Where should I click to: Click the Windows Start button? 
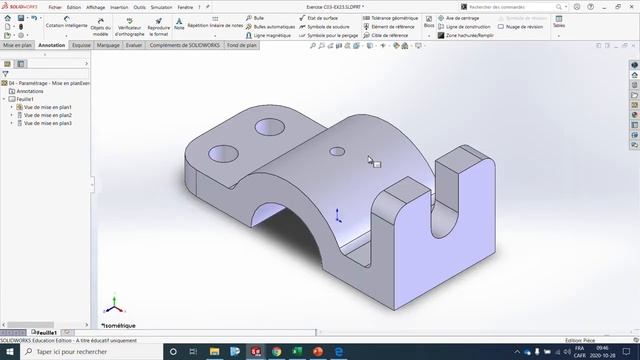coord(10,351)
